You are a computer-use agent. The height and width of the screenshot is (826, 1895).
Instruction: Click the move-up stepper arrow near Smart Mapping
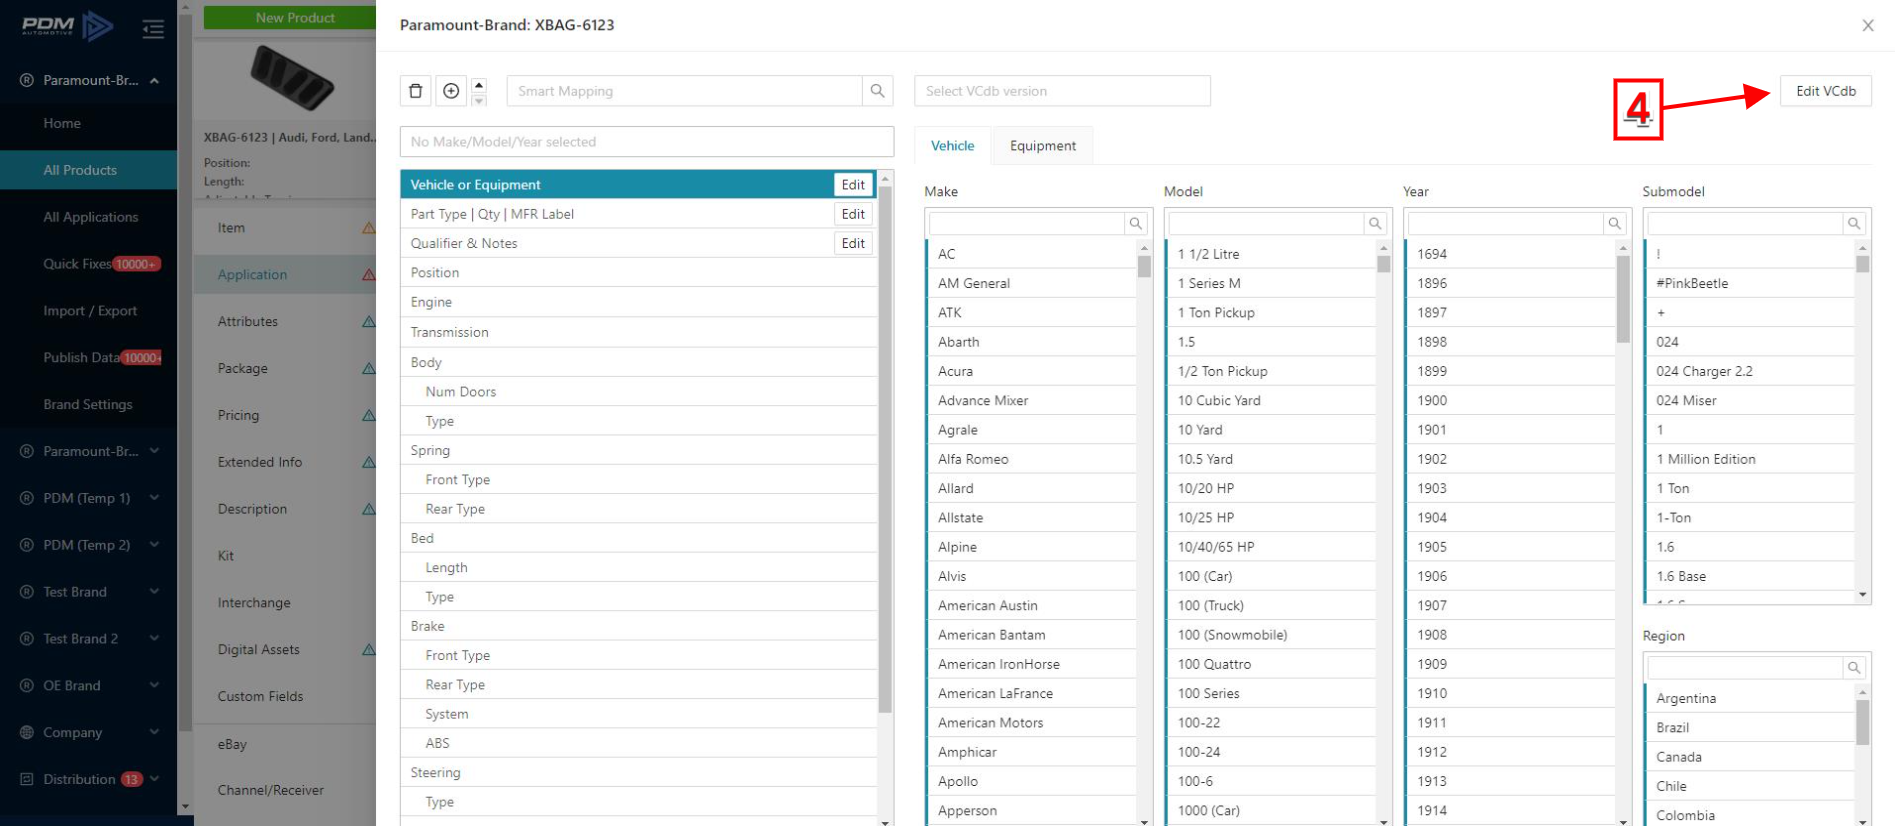(479, 84)
